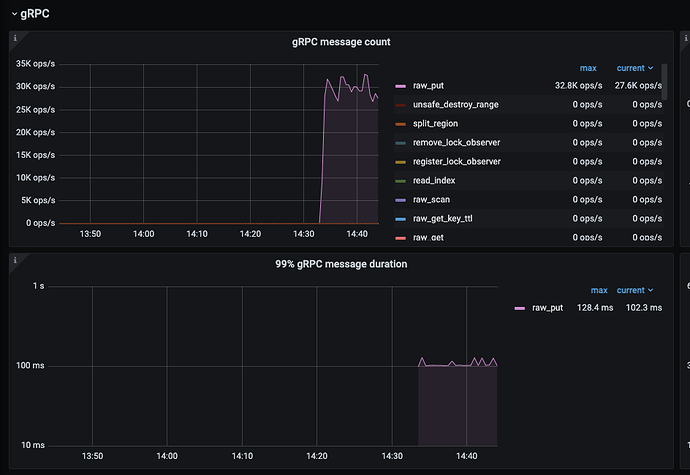This screenshot has height=475, width=690.
Task: Collapse the gRPC row chevron
Action: coord(14,15)
